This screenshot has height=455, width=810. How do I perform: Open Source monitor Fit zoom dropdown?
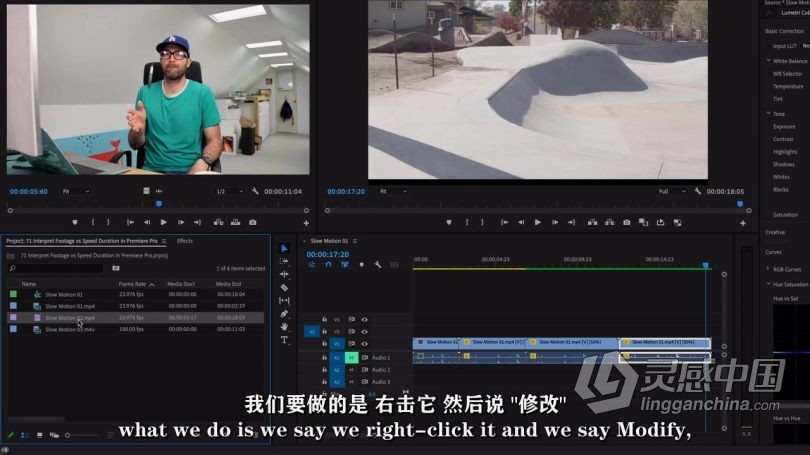(x=75, y=191)
